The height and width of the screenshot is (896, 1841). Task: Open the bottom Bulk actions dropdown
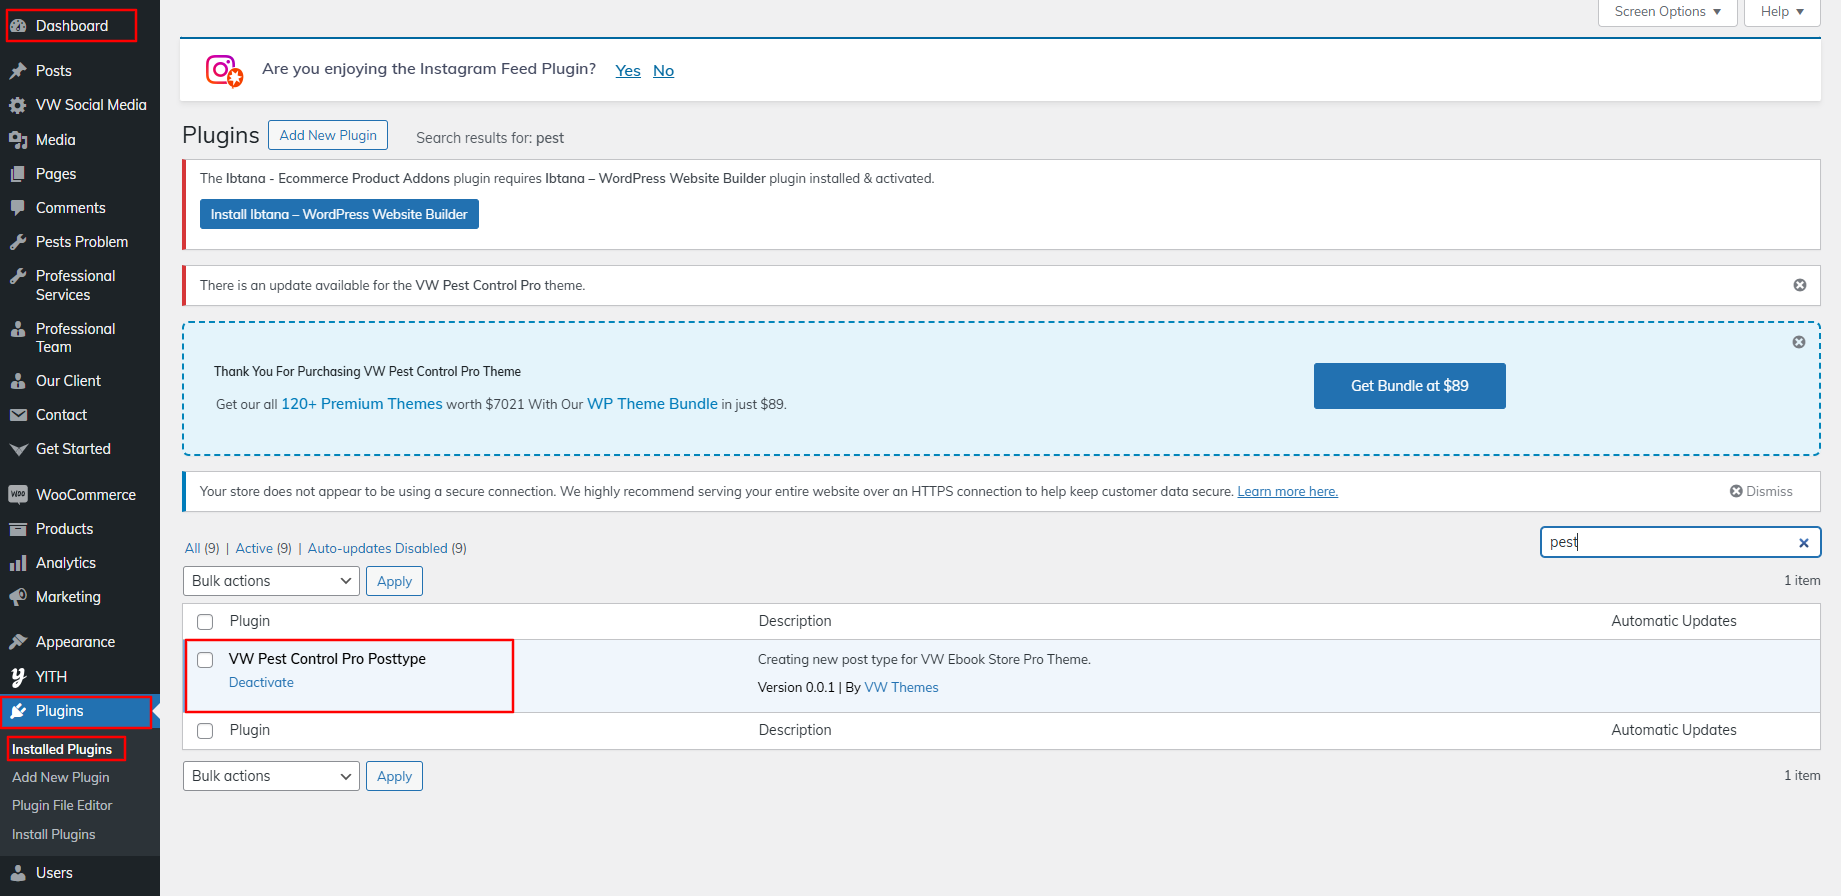271,776
